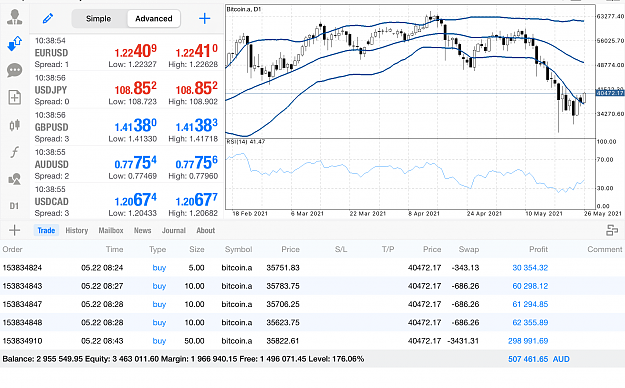Viewport: 625px width, 388px height.
Task: Select the EURUSD quote row
Action: point(127,52)
